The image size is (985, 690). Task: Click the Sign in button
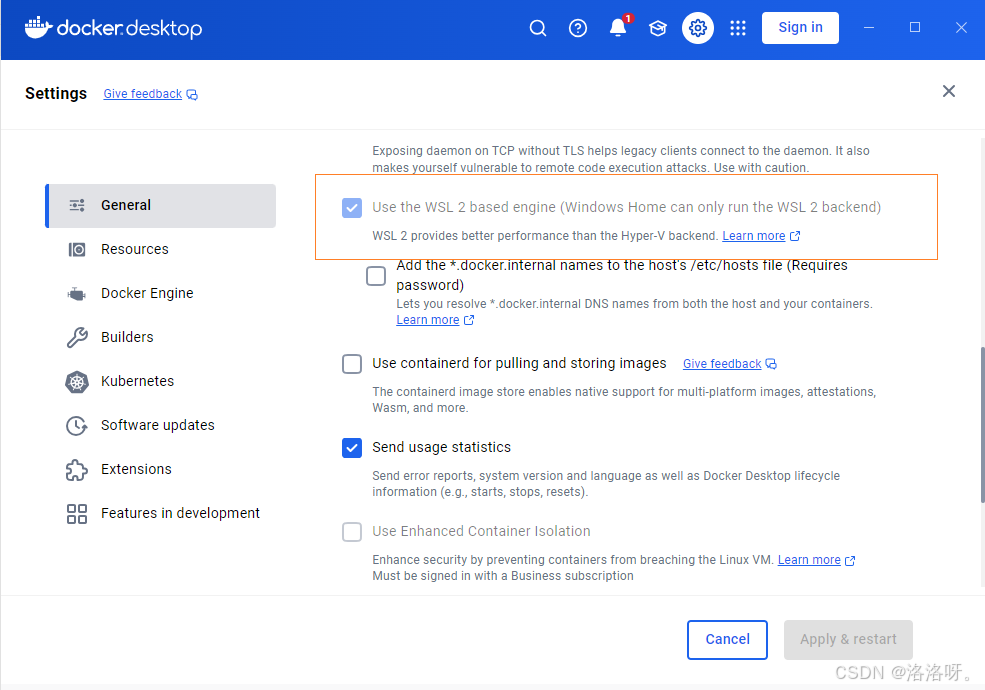(x=800, y=28)
